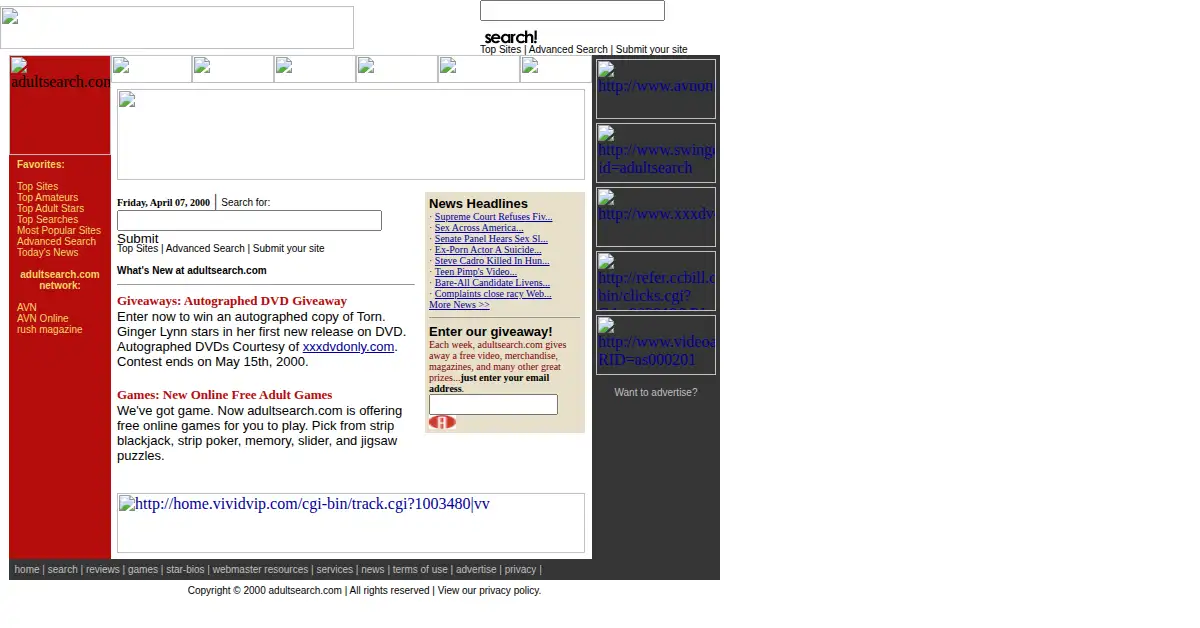
Task: Click the giveaway email address field
Action: pos(493,404)
